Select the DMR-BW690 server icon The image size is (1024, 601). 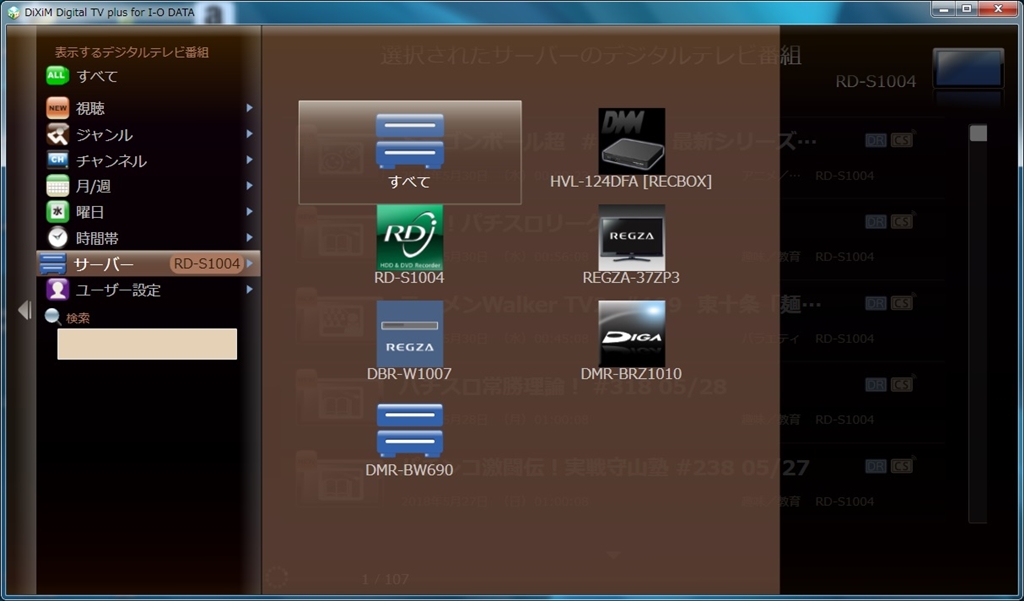[x=409, y=430]
